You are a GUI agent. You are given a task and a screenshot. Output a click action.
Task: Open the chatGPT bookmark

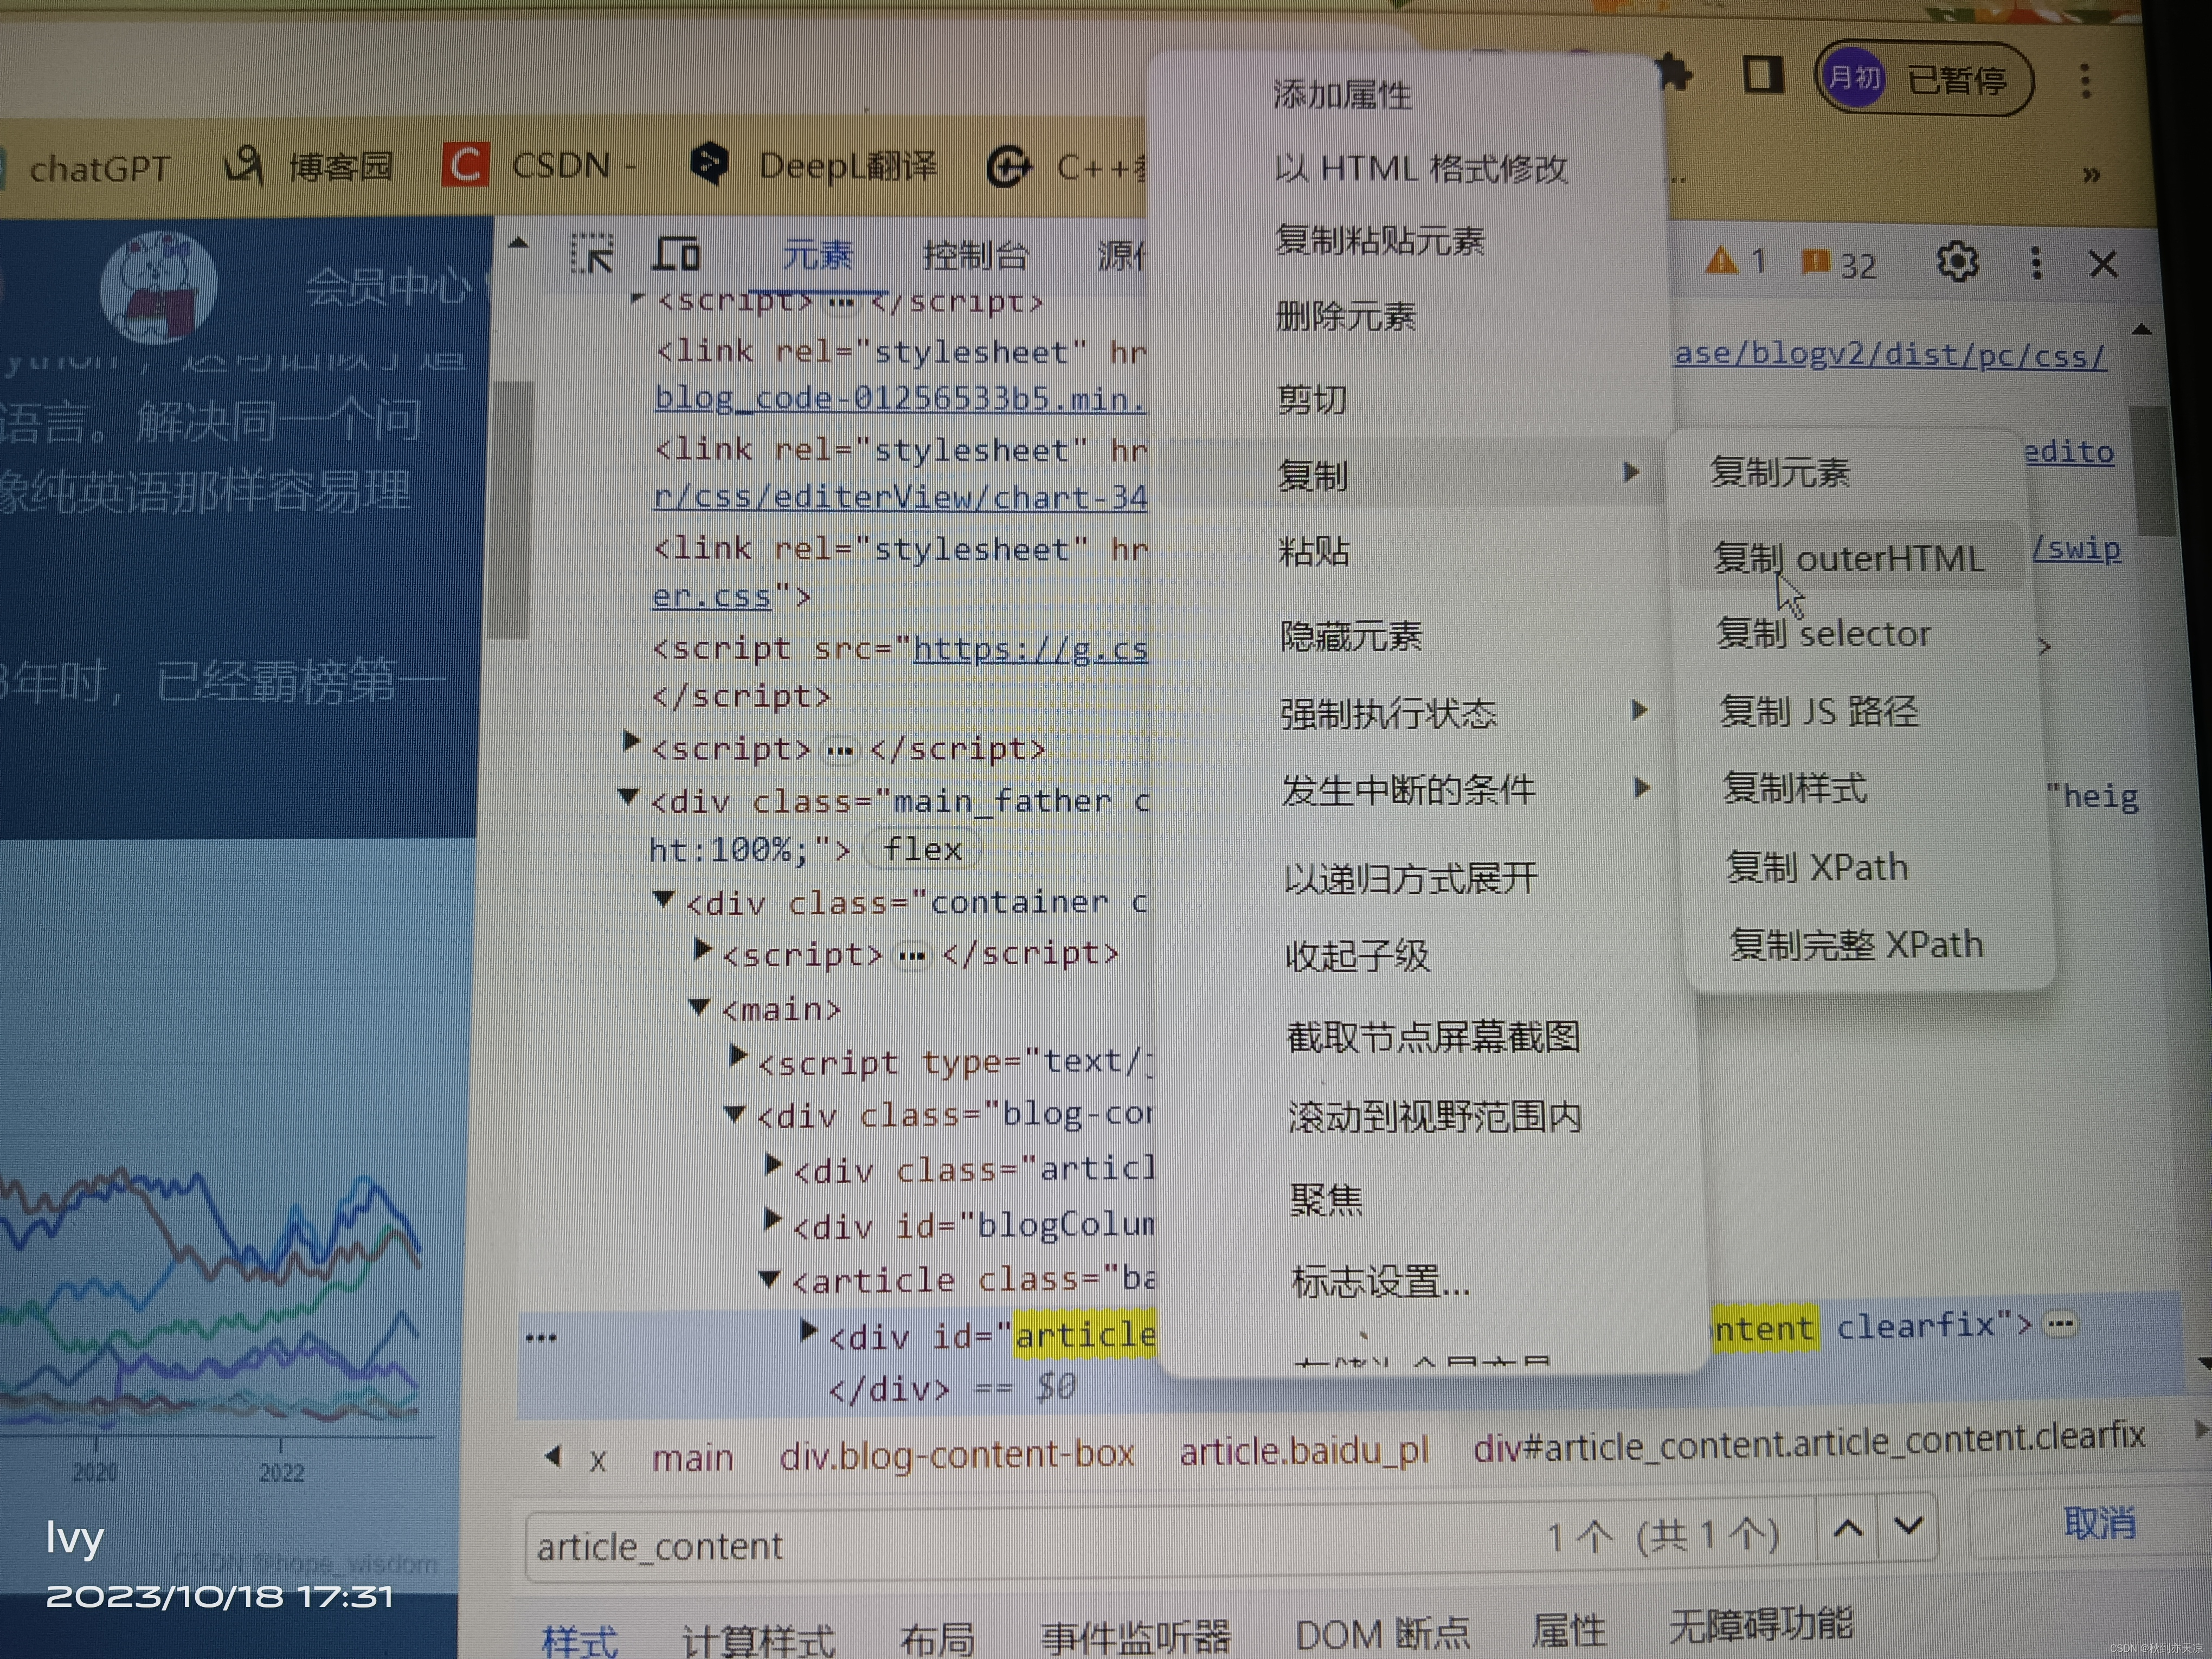pyautogui.click(x=99, y=168)
